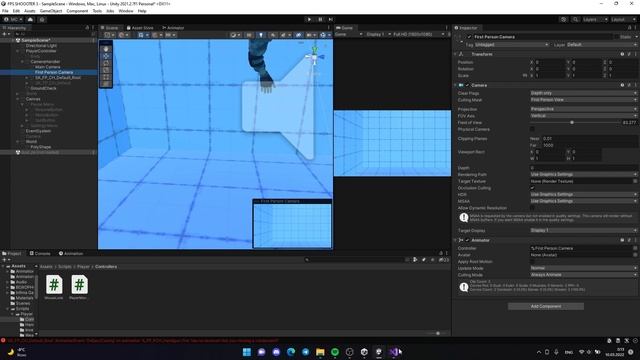This screenshot has width=640, height=360.
Task: Open the Tag dropdown showing Untagged
Action: click(511, 44)
